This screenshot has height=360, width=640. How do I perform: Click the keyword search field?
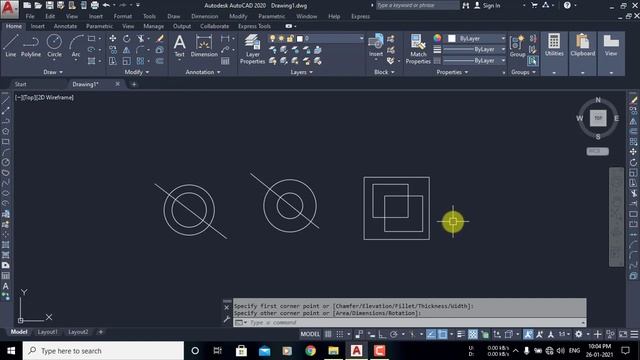(x=417, y=5)
